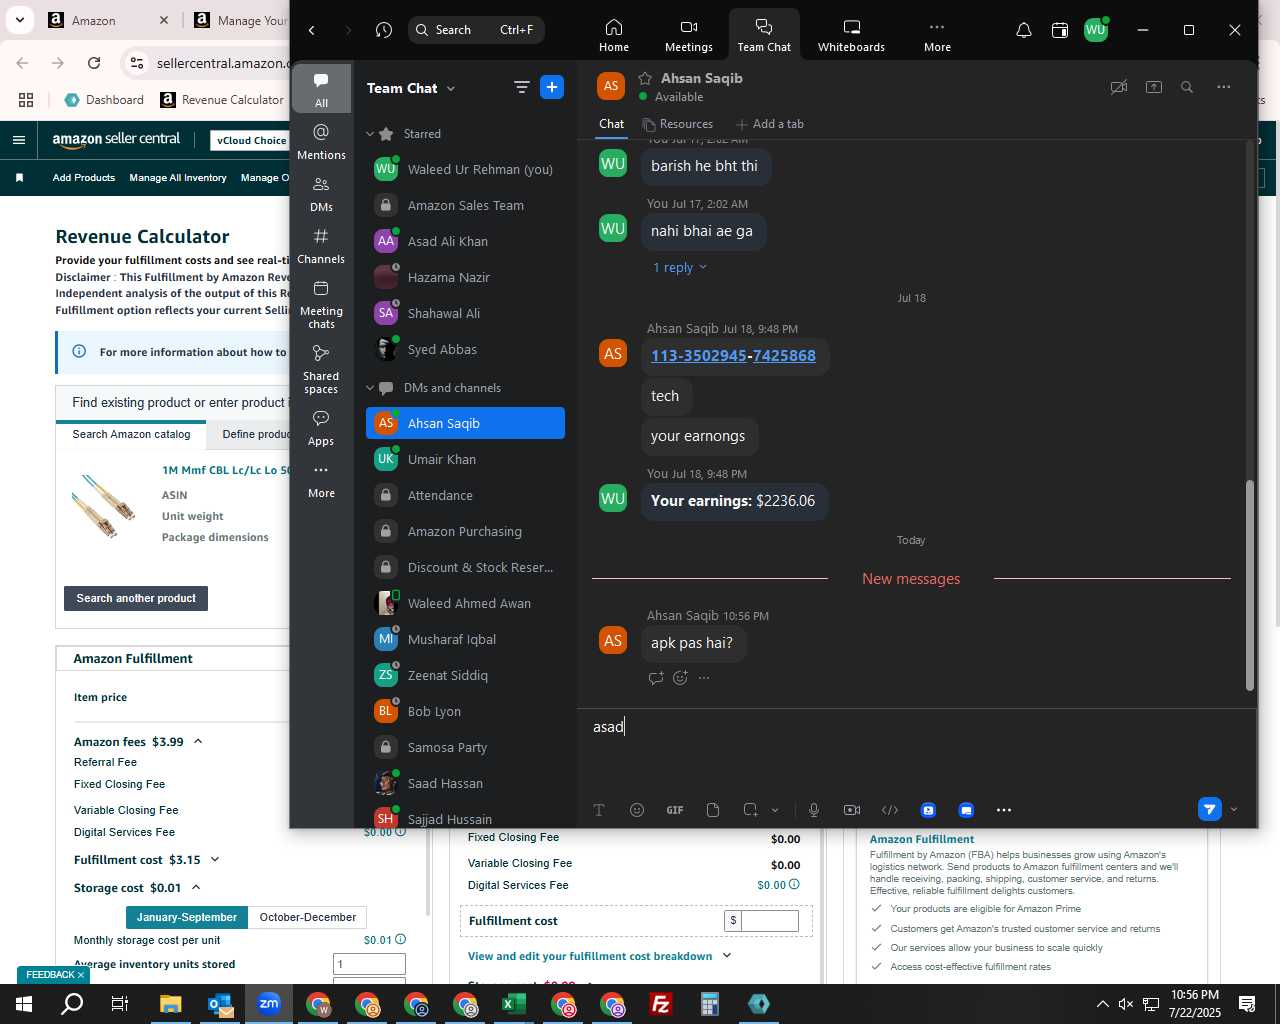Open Excel from the taskbar
1280x1024 pixels.
514,1004
